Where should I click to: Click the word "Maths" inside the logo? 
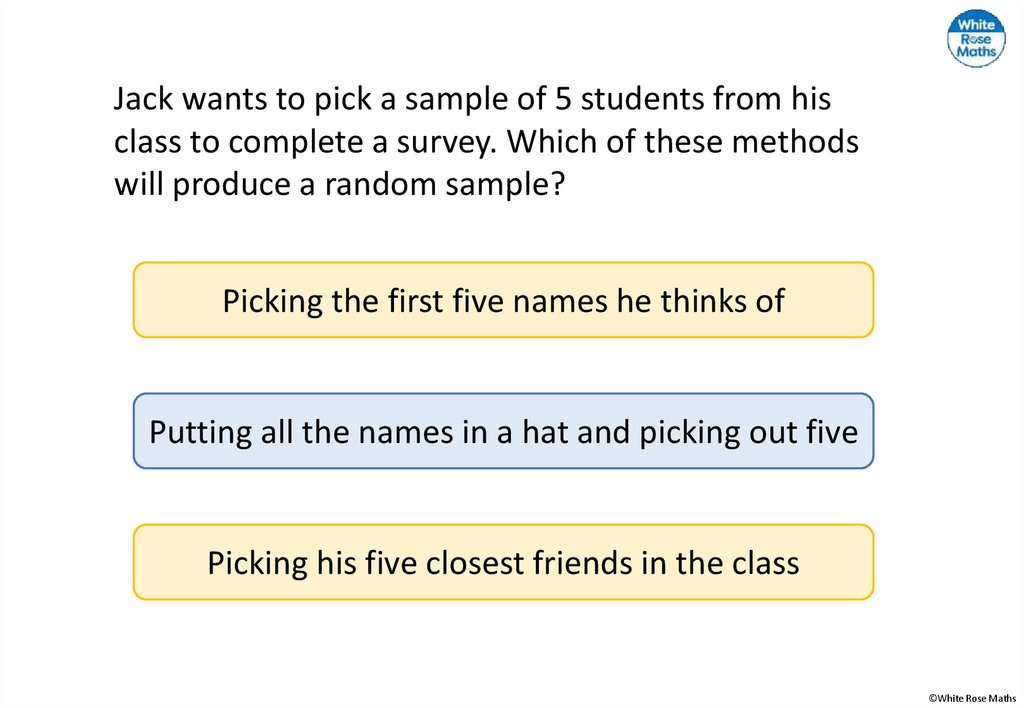coord(976,51)
